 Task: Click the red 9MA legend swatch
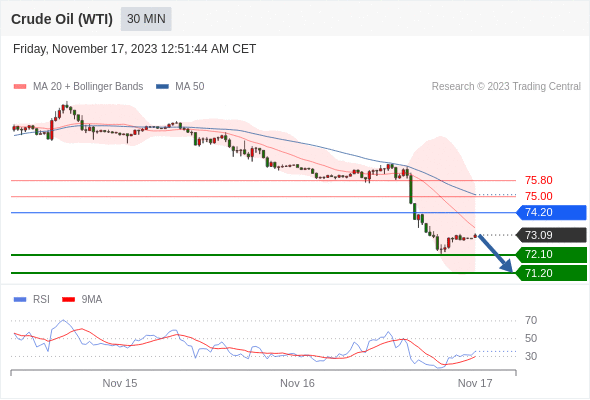68,300
